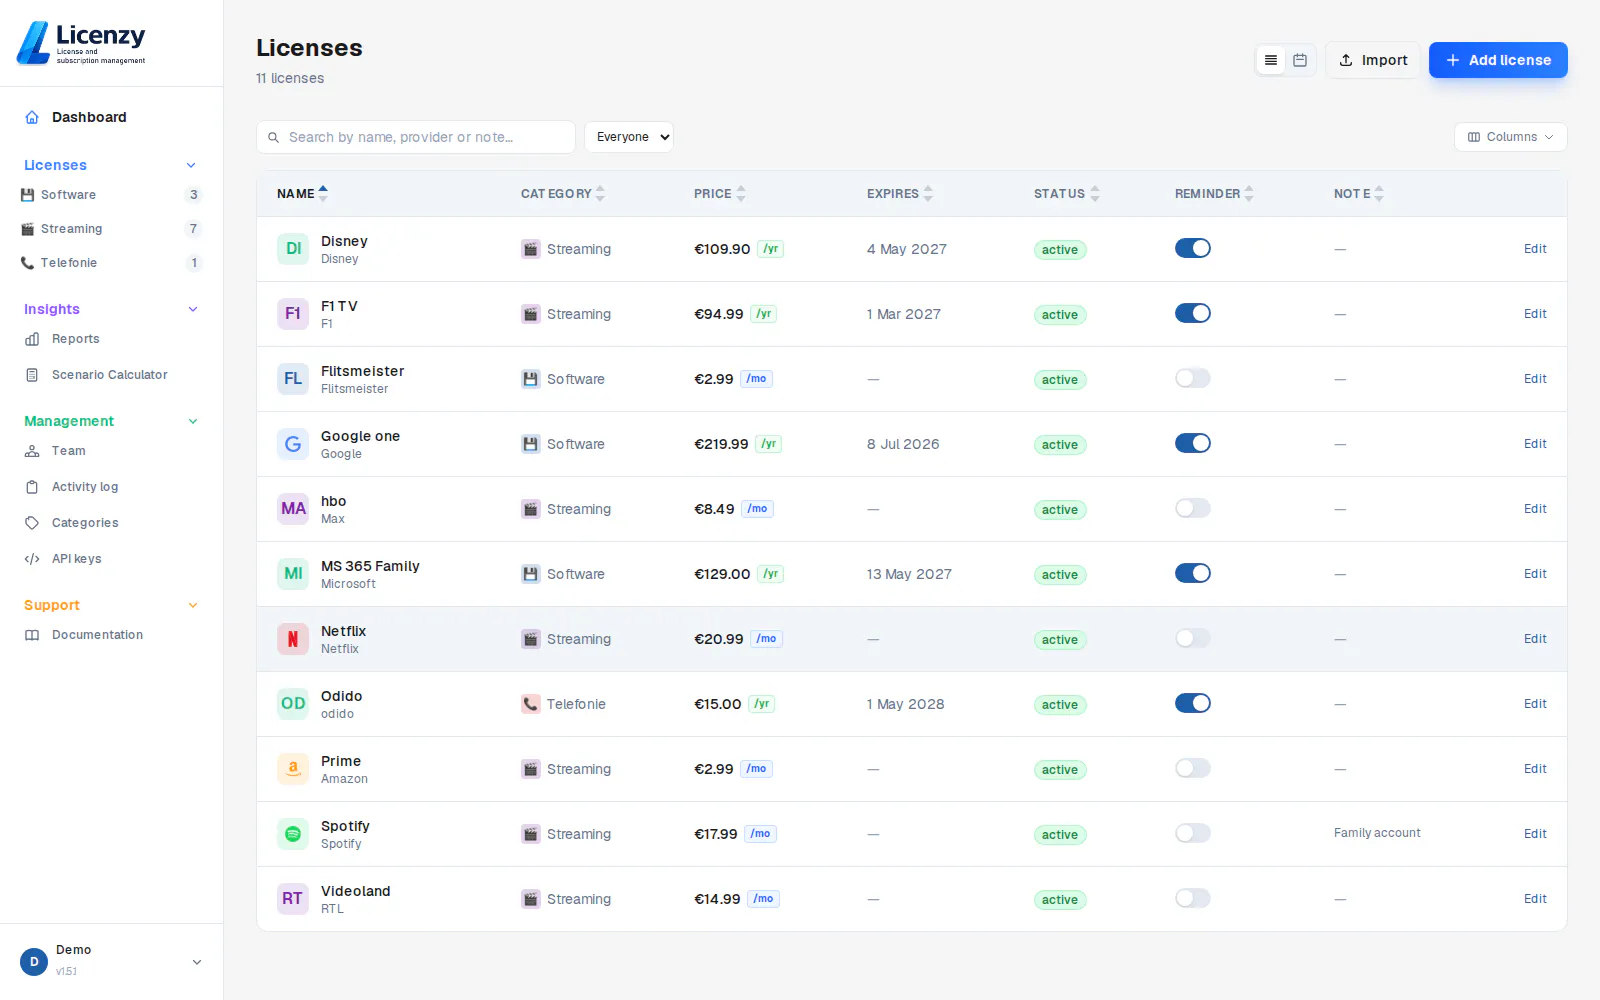This screenshot has width=1600, height=1000.
Task: Enable reminder for Flitsmeister
Action: pyautogui.click(x=1192, y=378)
